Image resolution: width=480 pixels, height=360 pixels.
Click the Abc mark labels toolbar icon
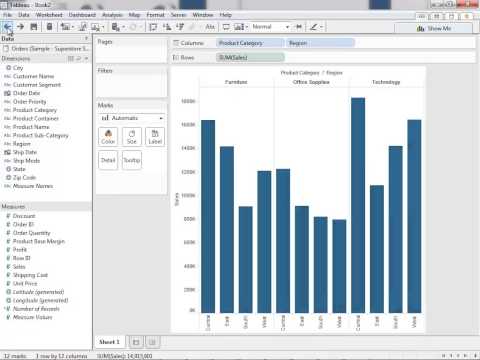click(210, 27)
